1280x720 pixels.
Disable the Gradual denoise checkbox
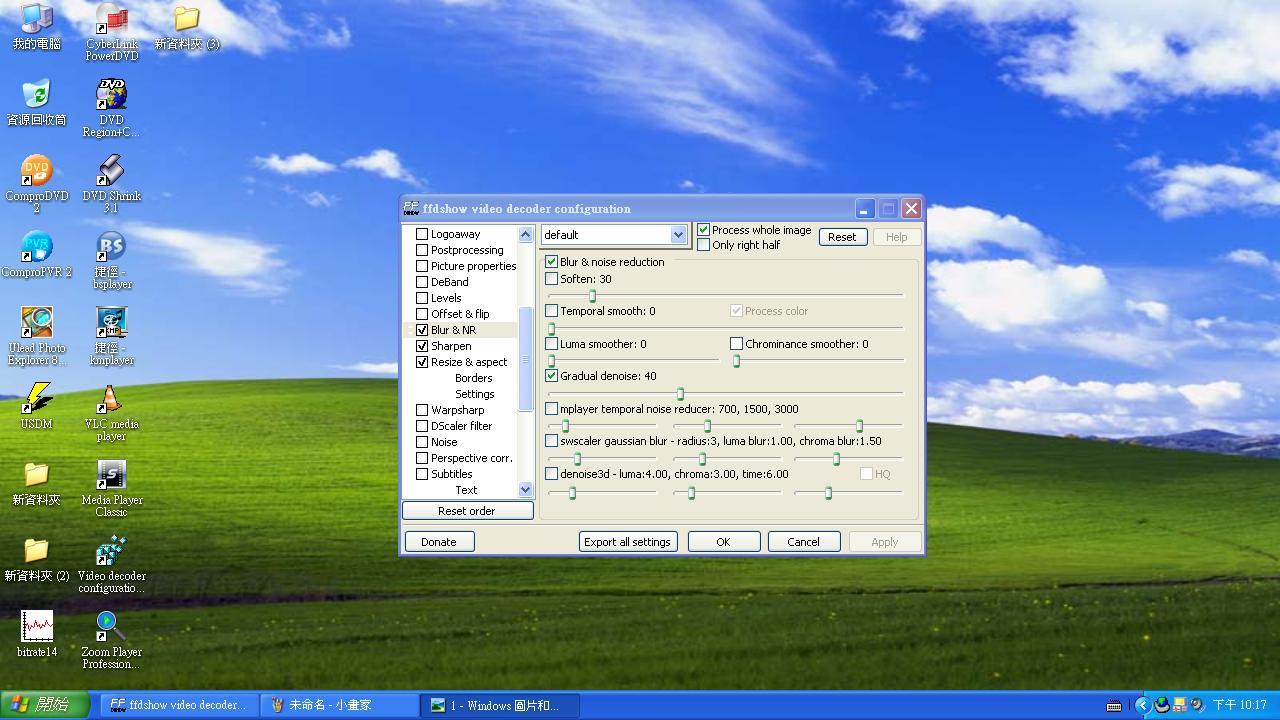(552, 376)
